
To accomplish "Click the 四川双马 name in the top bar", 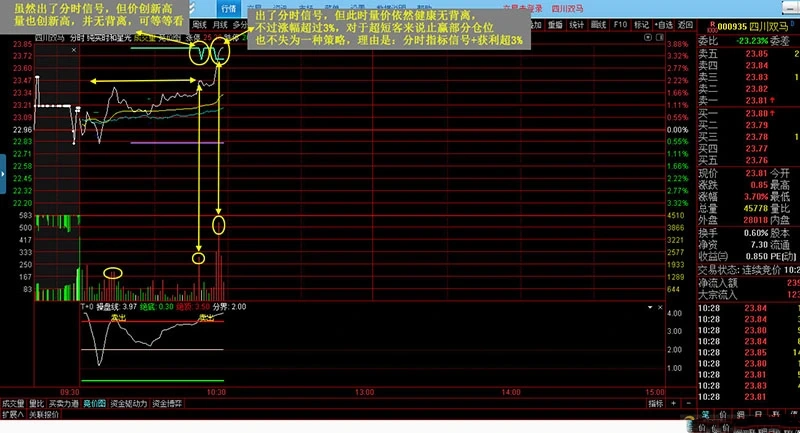I will tap(567, 9).
